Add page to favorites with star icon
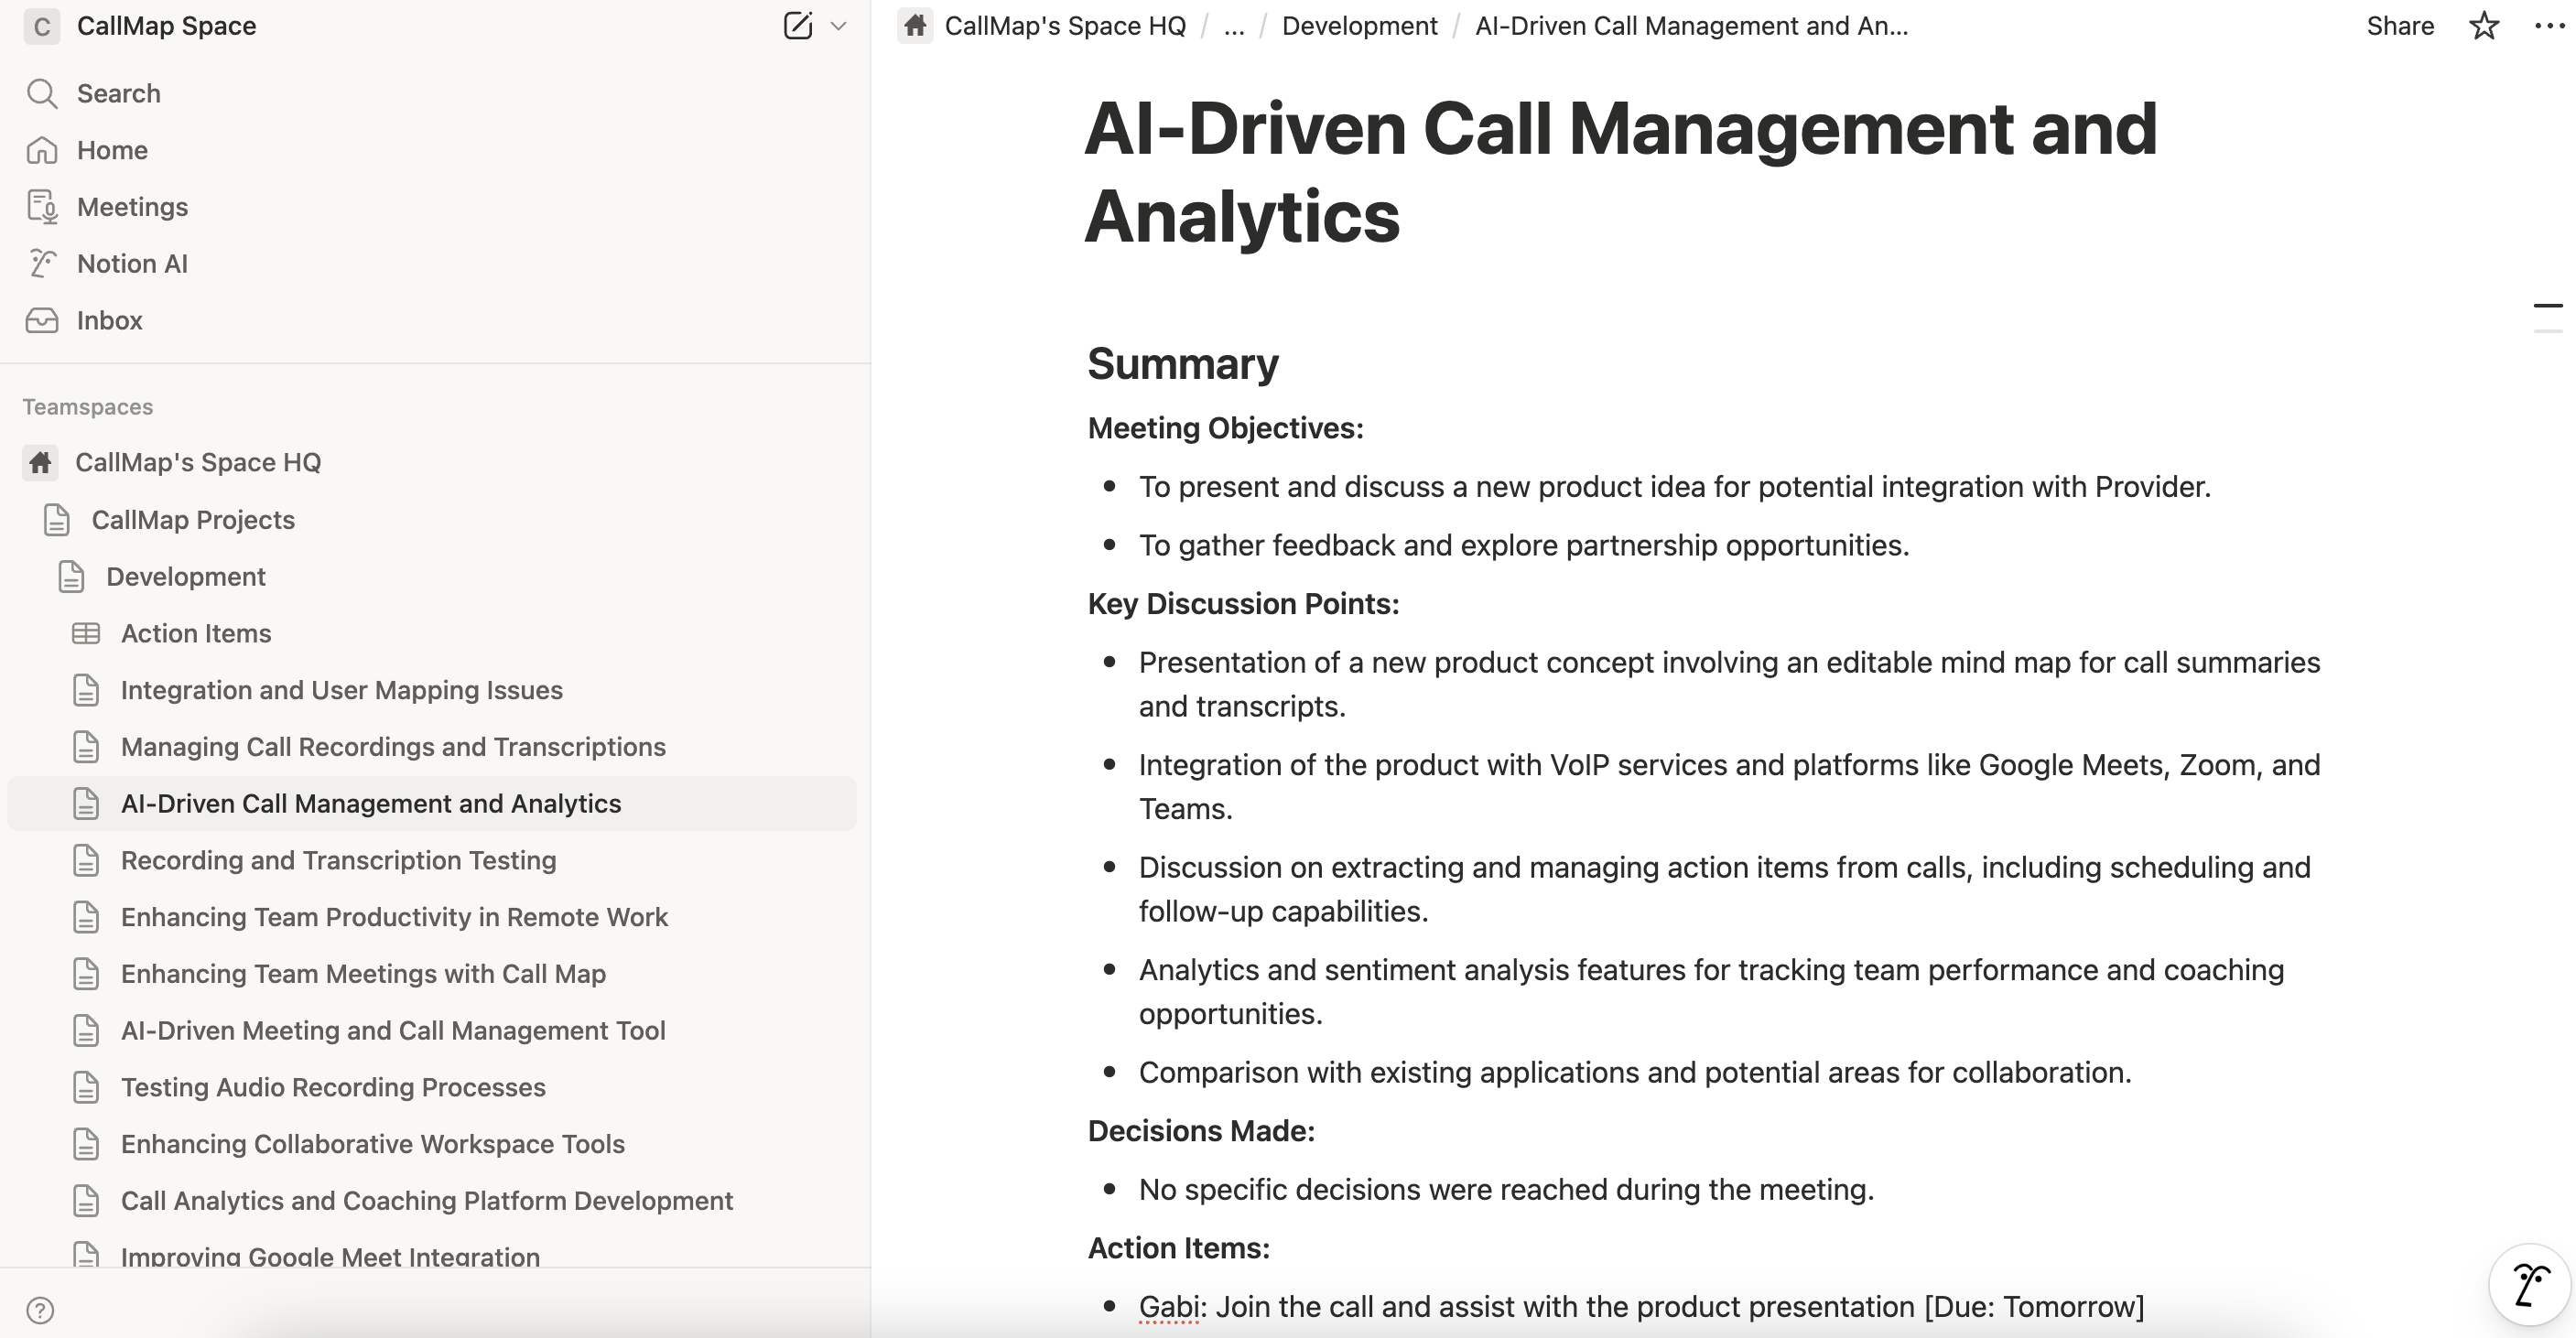Screen dimensions: 2576x1338 (x=2484, y=26)
